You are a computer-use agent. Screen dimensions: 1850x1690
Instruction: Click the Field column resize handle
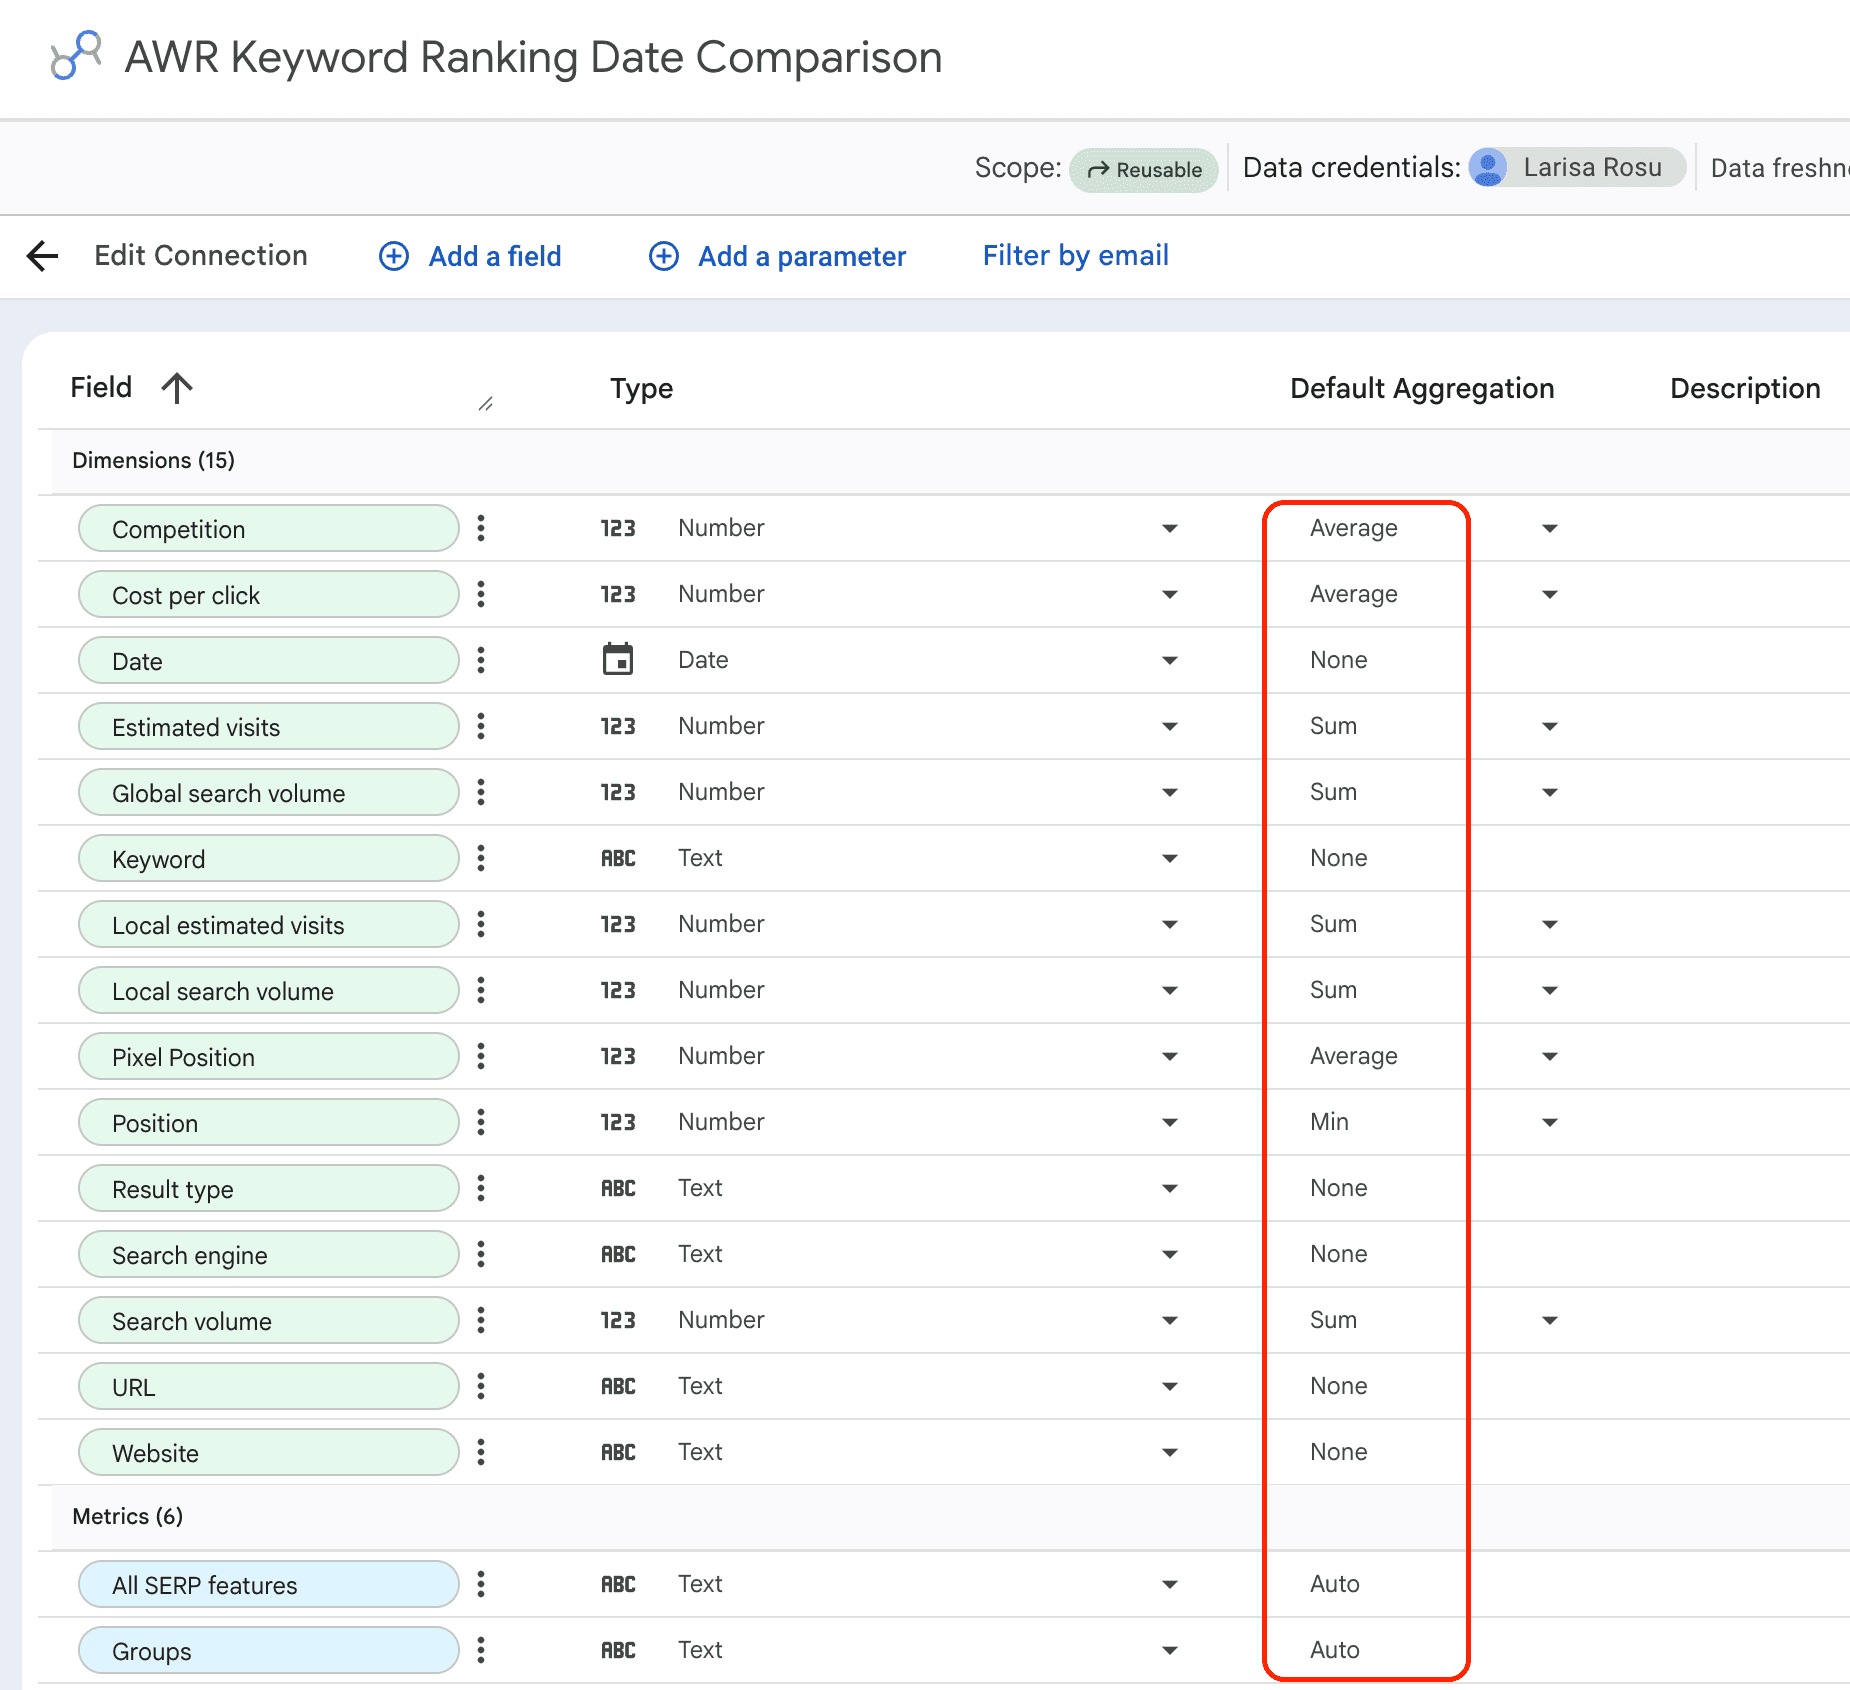pos(486,404)
